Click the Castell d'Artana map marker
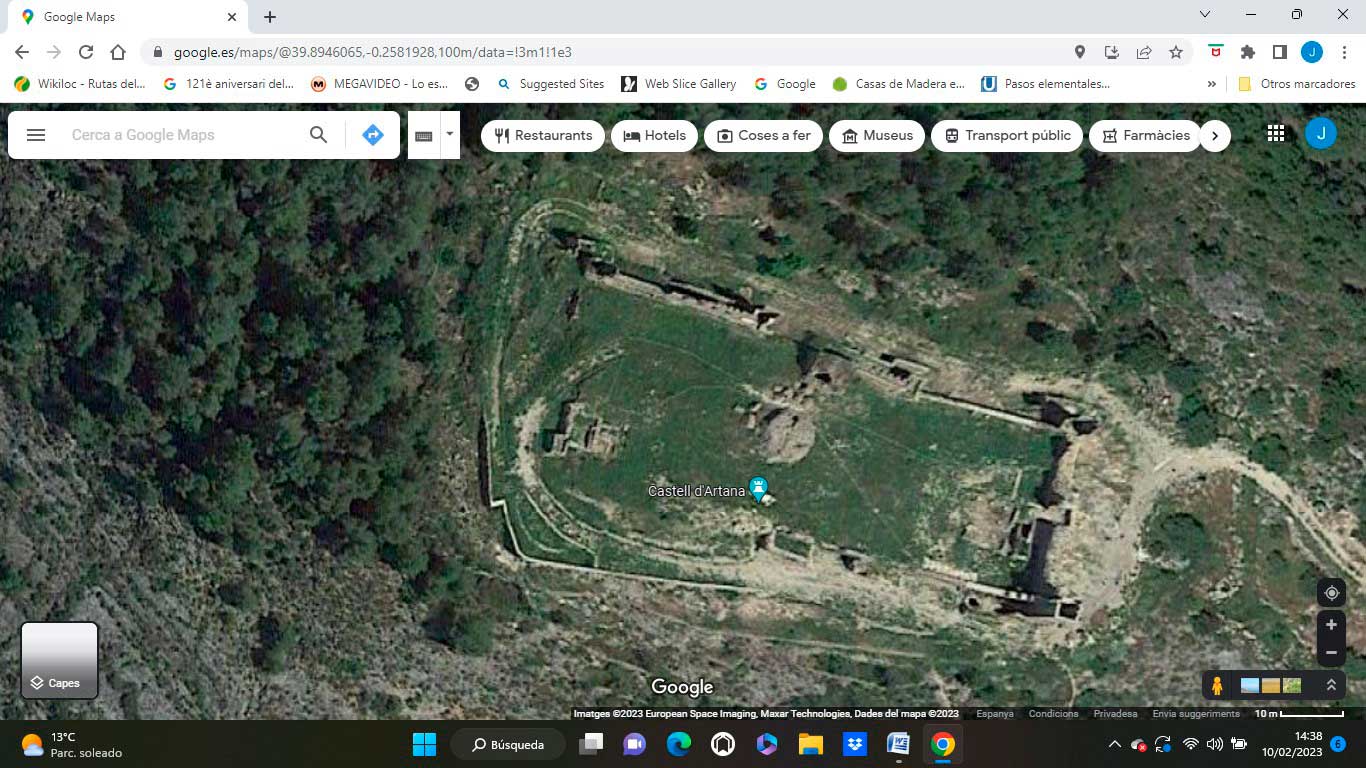Screen dimensions: 1366x768 (759, 489)
